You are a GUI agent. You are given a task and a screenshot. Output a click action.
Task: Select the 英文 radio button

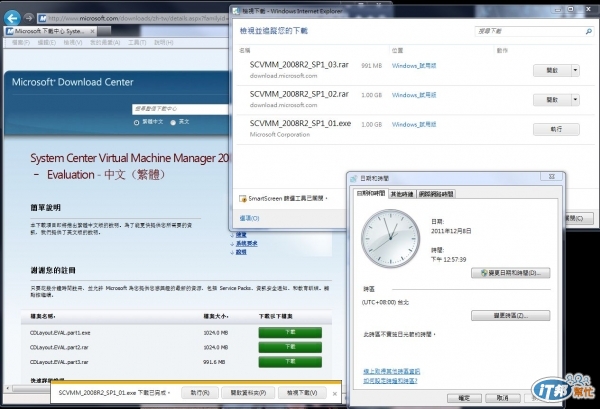[173, 122]
